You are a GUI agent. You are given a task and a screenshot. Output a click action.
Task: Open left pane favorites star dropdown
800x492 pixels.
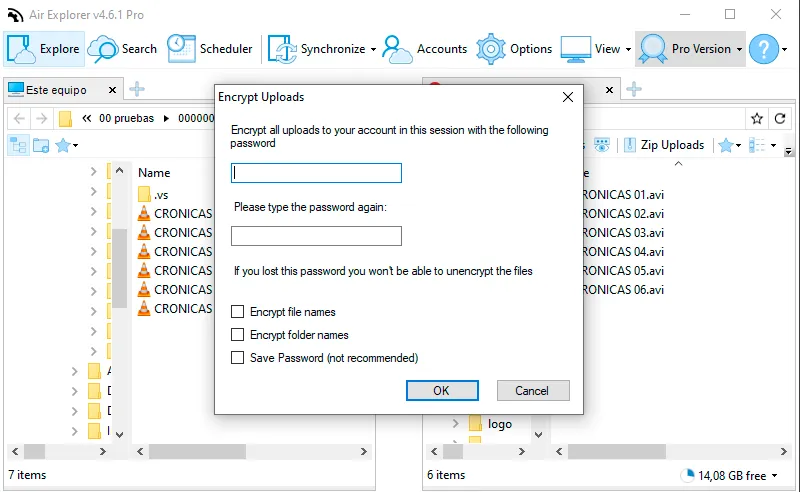(x=67, y=145)
